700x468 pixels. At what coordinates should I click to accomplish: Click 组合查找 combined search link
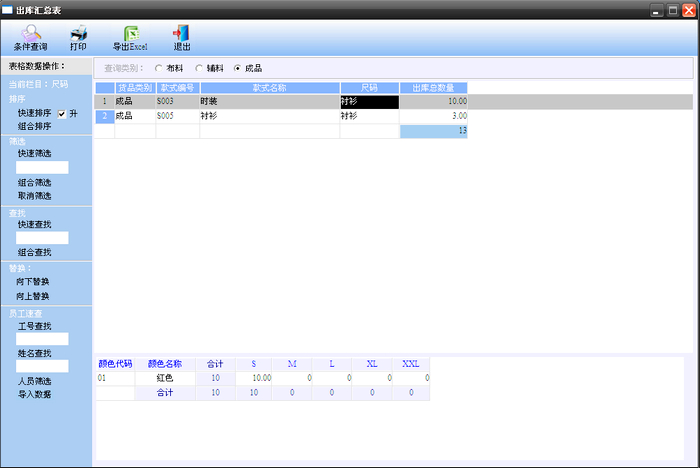pyautogui.click(x=35, y=252)
